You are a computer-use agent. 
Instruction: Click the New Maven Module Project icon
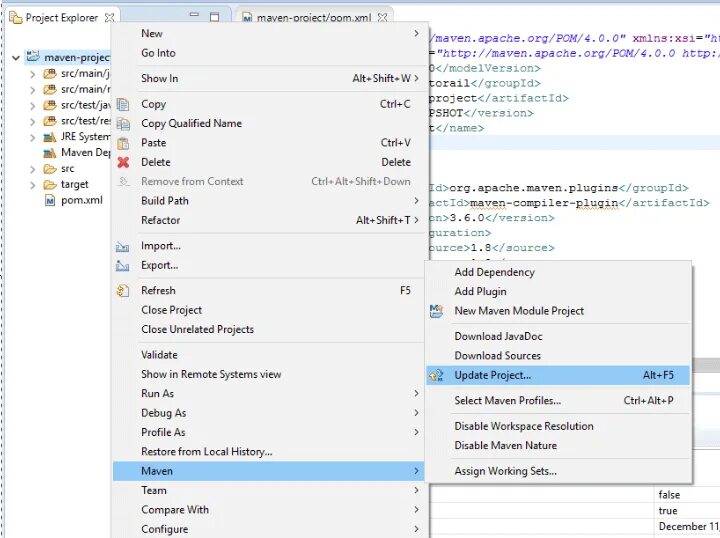click(x=436, y=311)
